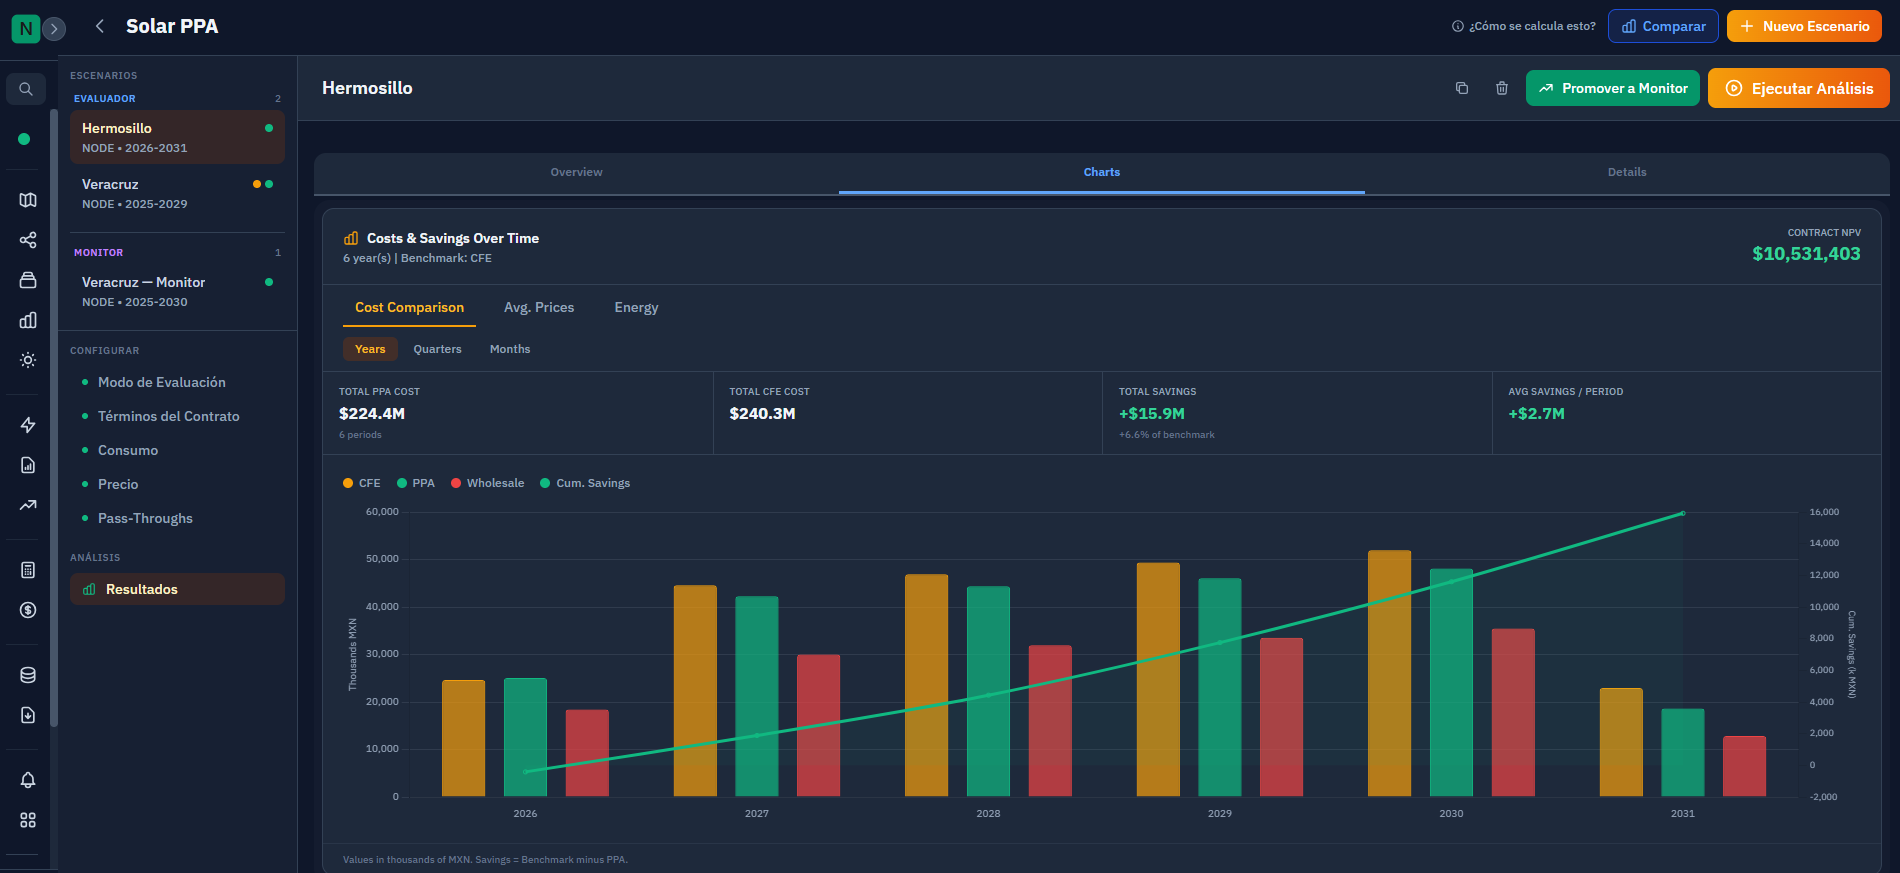Select the Cost Comparison sub-tab
The image size is (1900, 873).
409,307
